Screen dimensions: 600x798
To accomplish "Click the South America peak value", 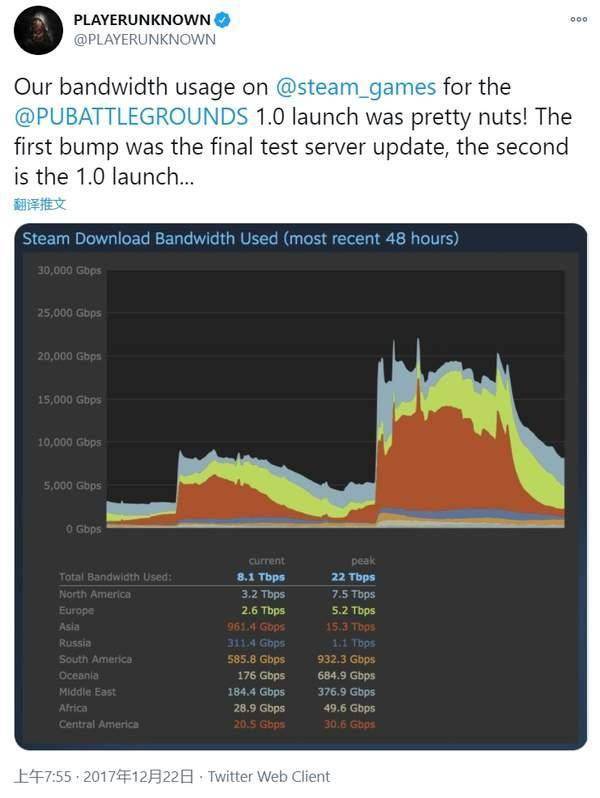I will pyautogui.click(x=349, y=659).
